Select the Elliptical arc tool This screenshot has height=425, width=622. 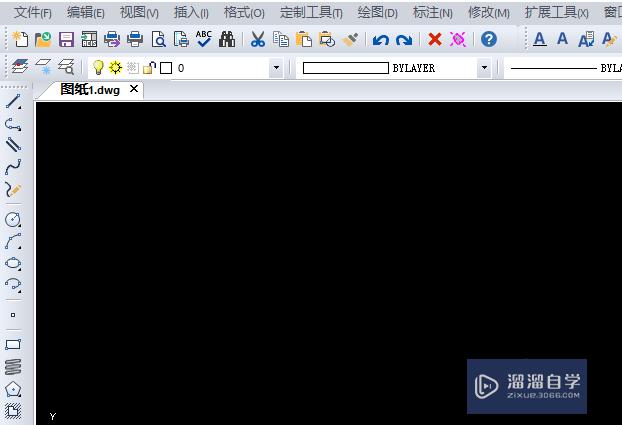pos(13,285)
